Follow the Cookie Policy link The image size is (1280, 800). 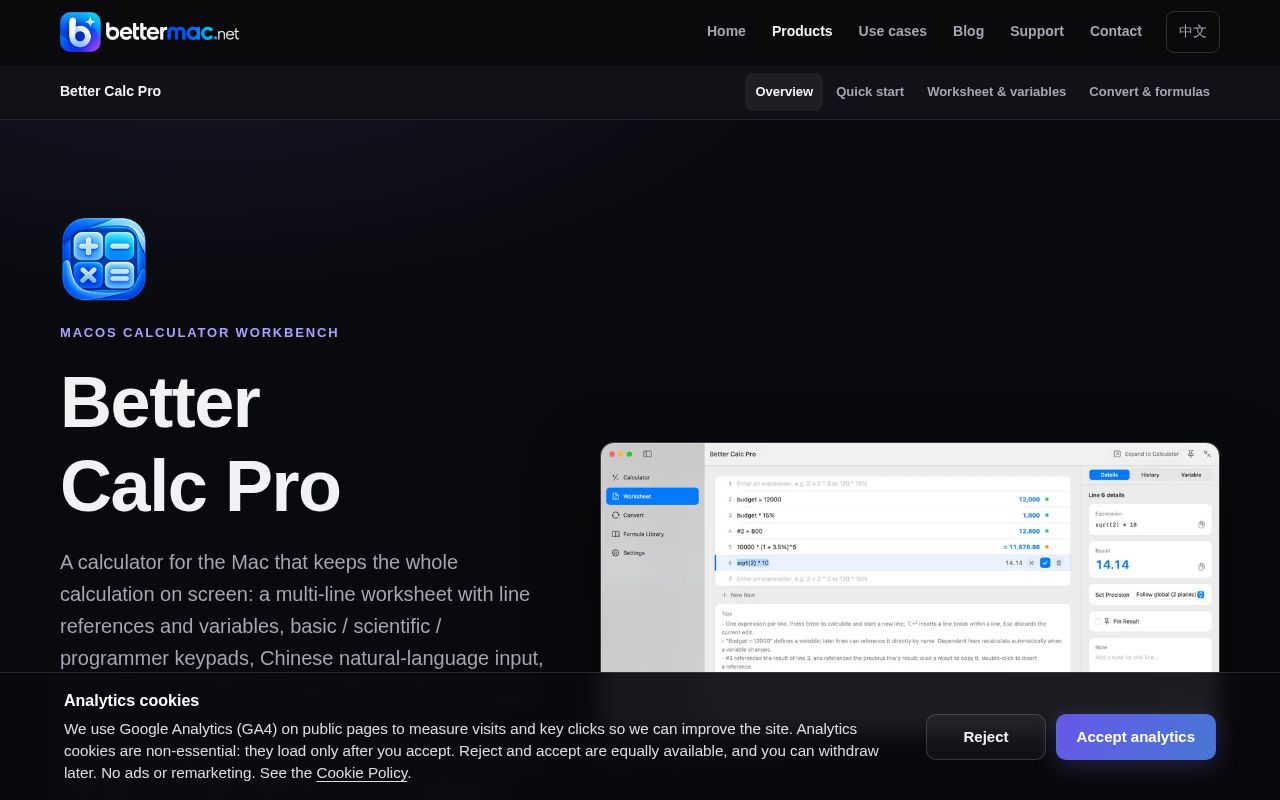click(362, 773)
